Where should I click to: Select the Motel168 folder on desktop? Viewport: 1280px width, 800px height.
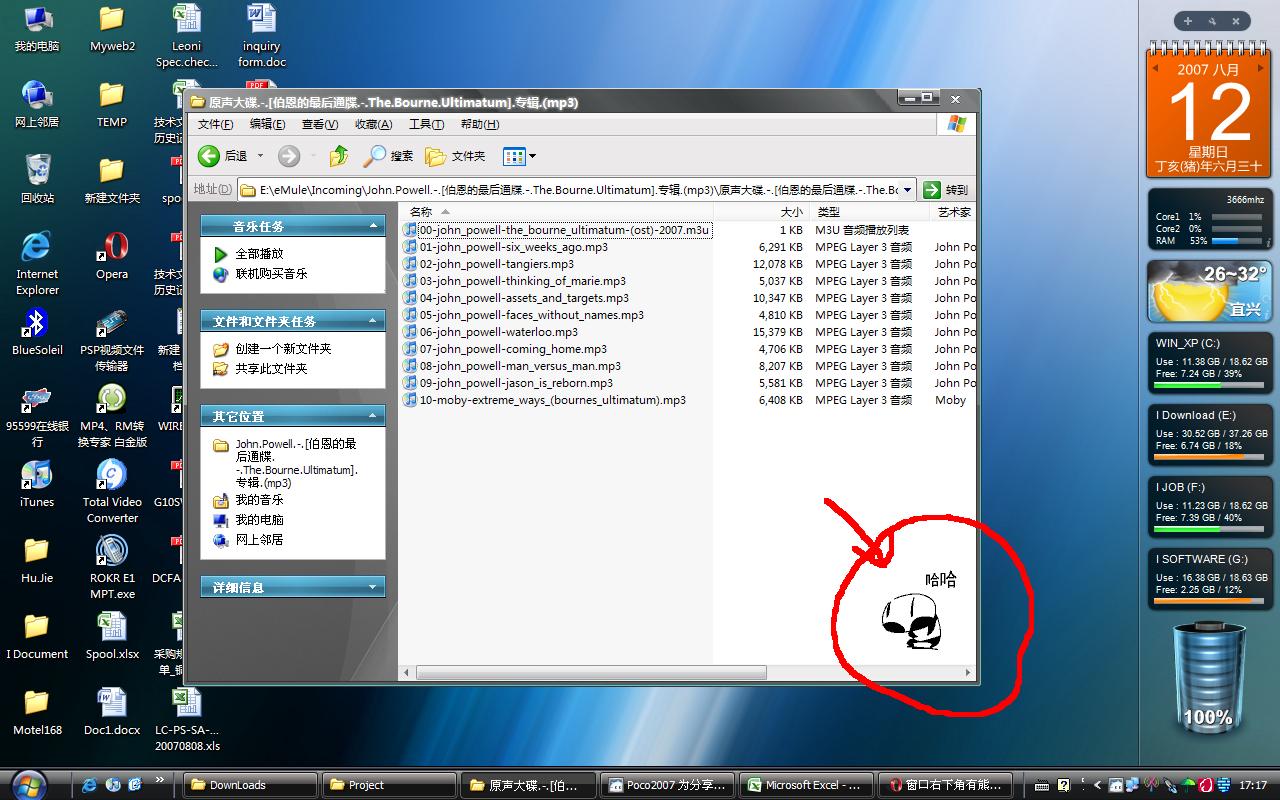click(37, 712)
